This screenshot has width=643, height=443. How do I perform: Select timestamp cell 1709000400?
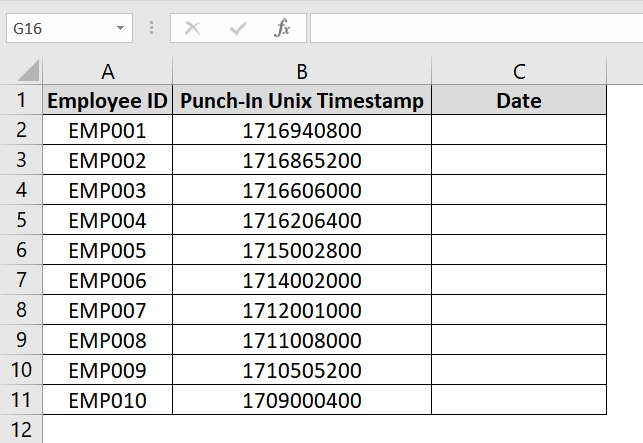[x=302, y=399]
